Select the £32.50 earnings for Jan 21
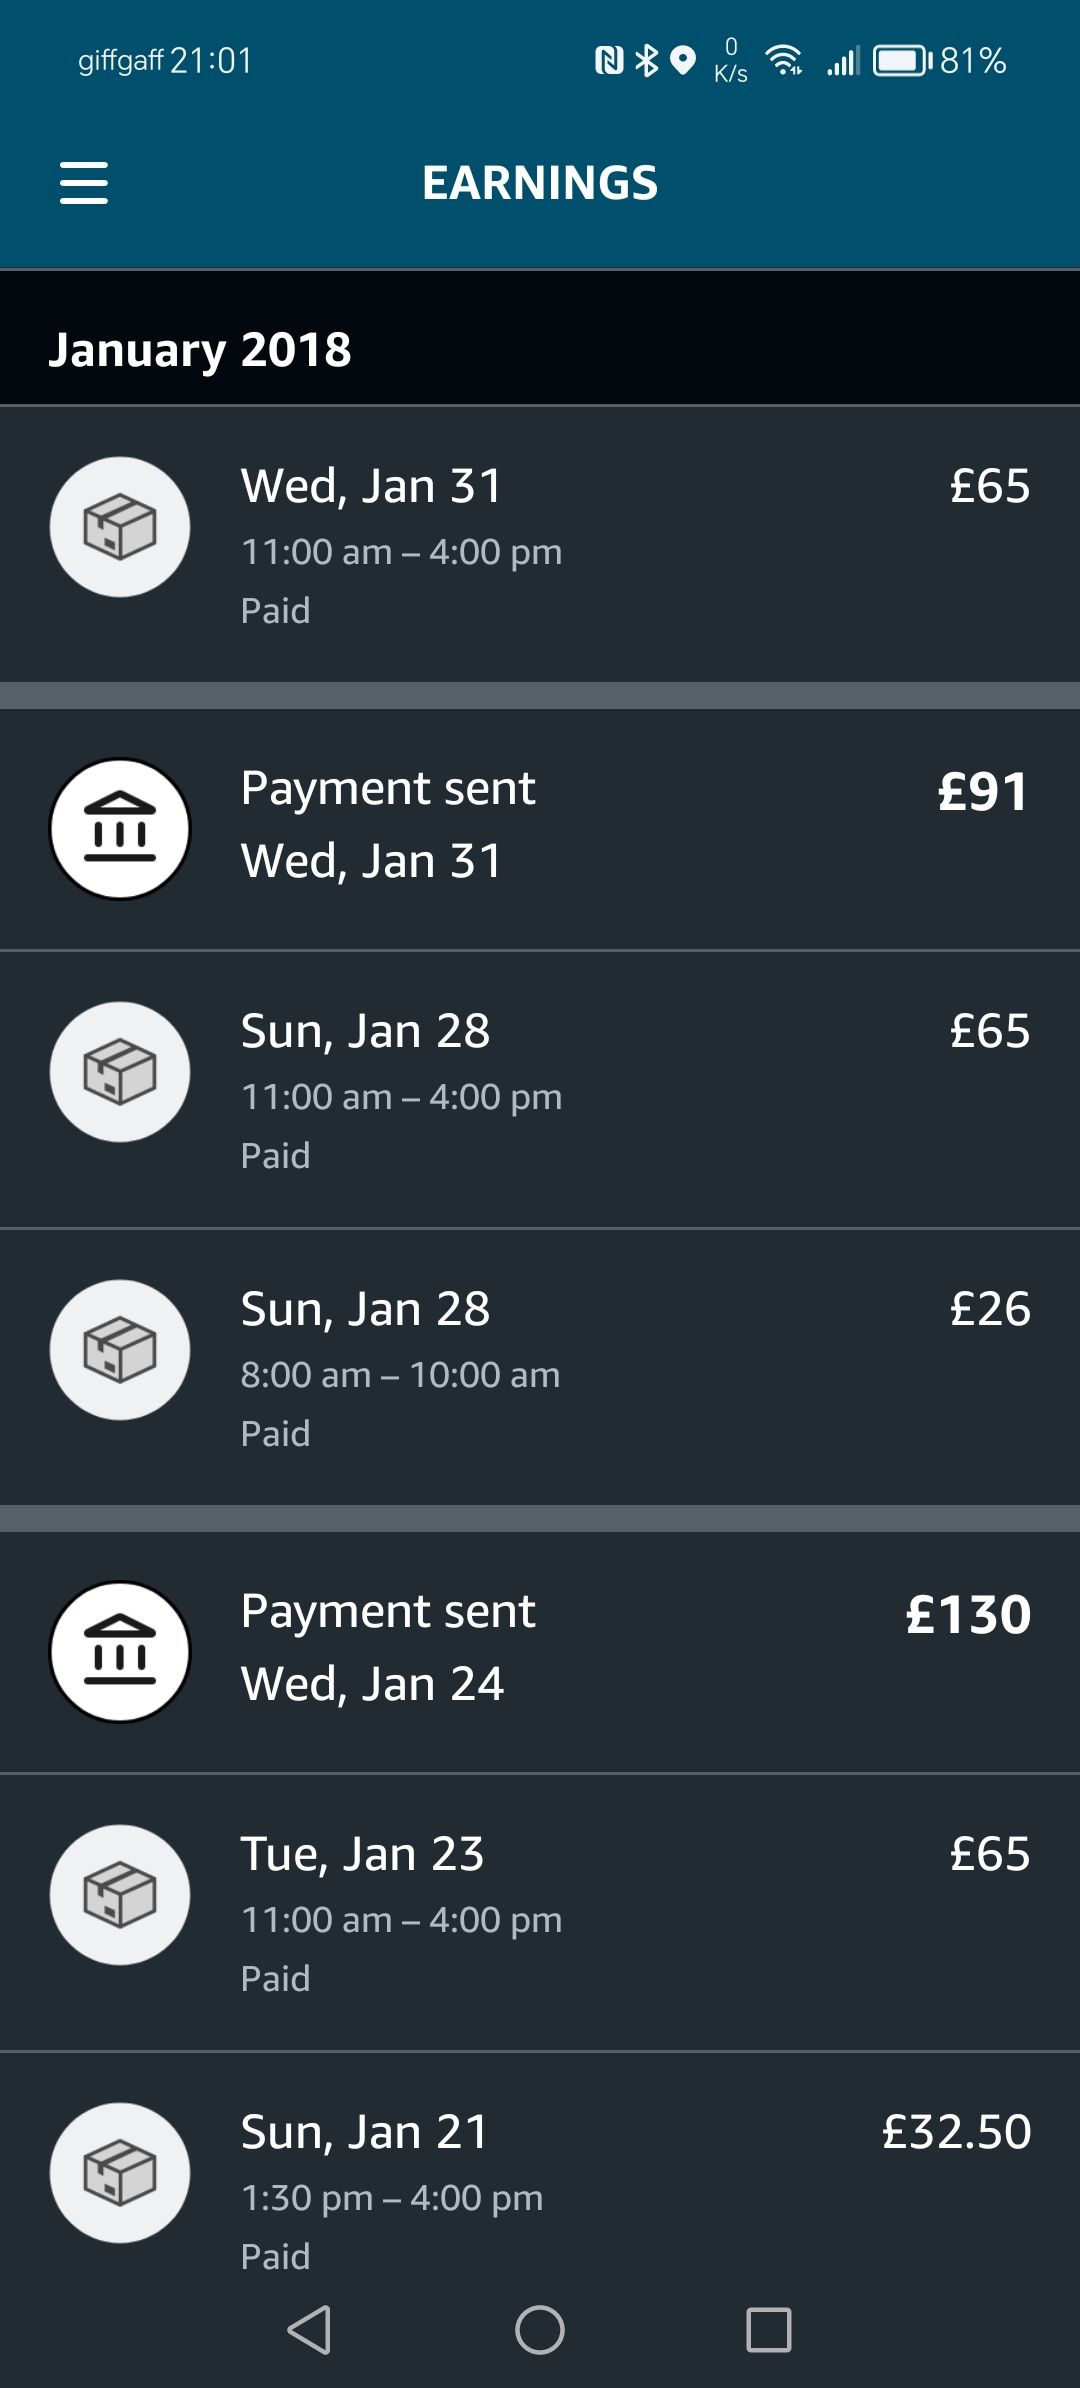1080x2388 pixels. tap(956, 2132)
